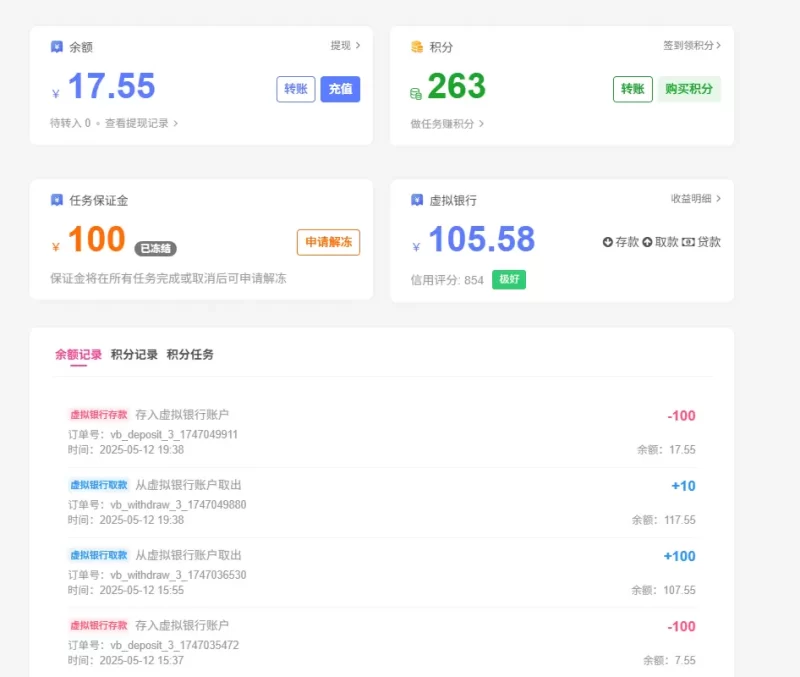
Task: Click the blue 充值 recharge button
Action: (340, 89)
